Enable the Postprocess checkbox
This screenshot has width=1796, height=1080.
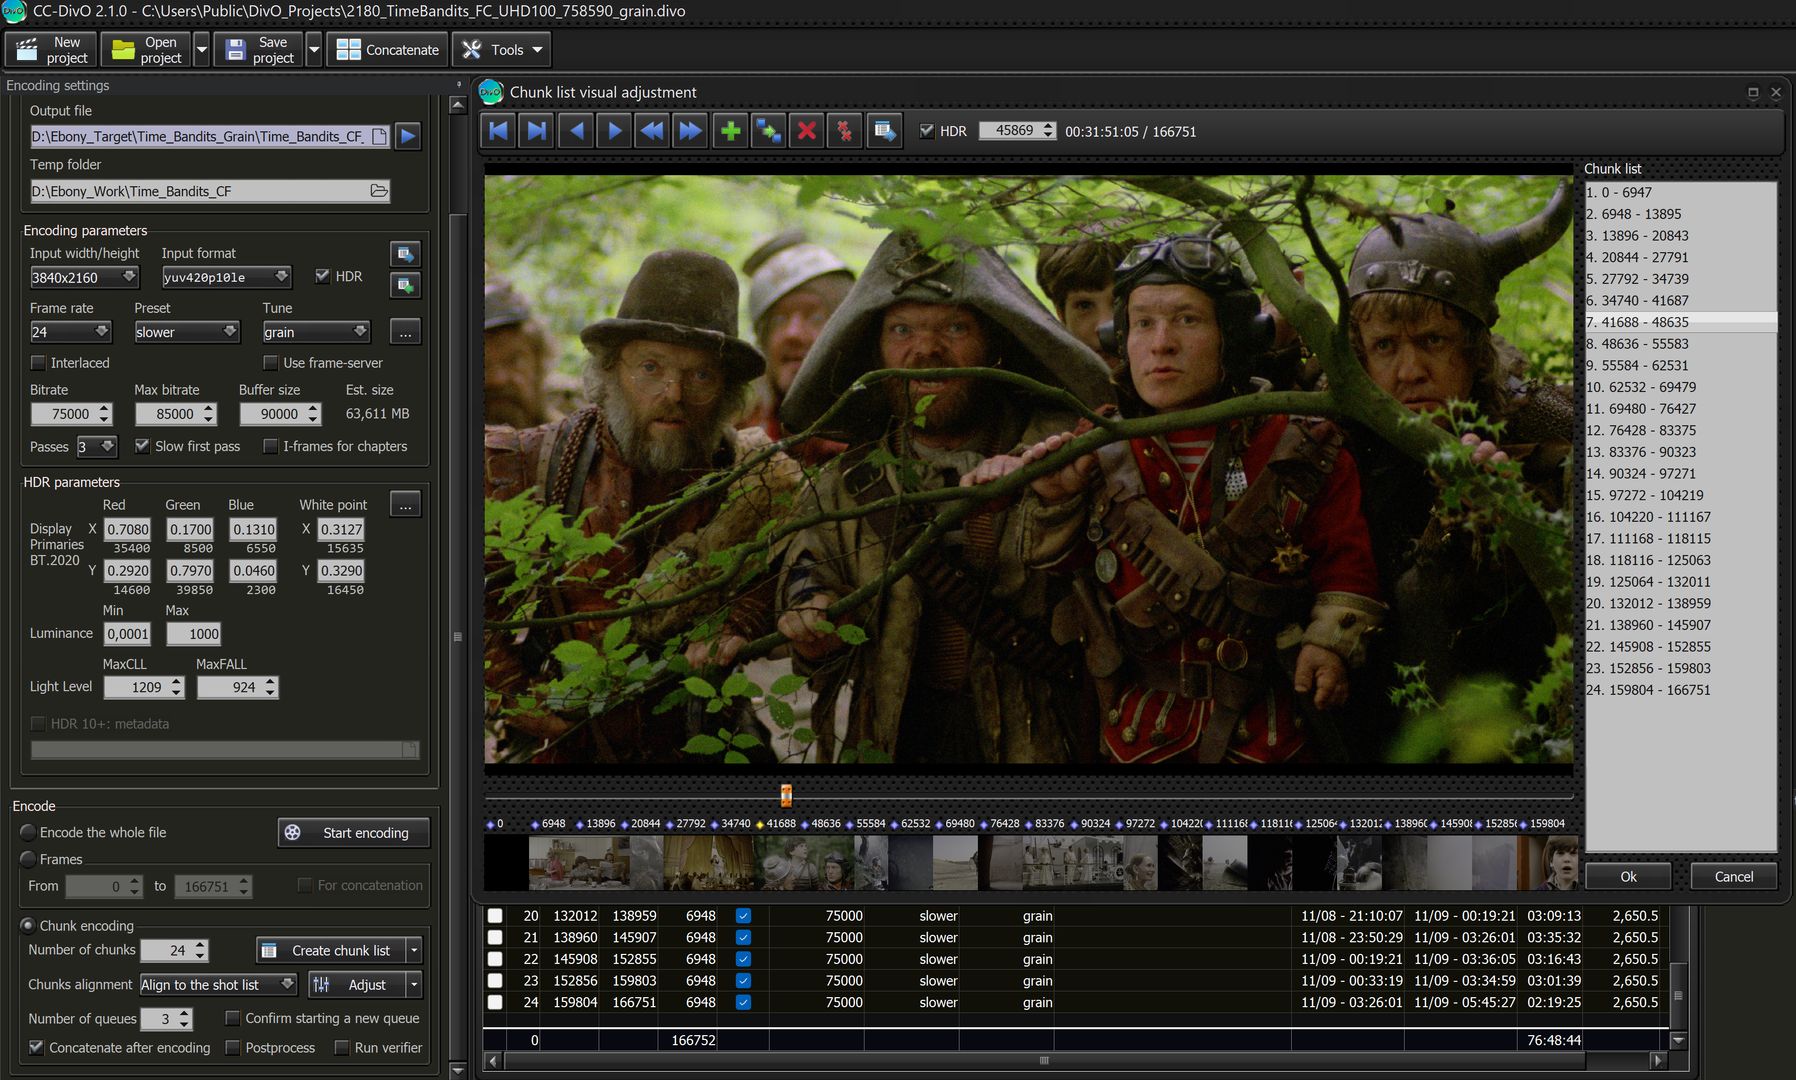(232, 1047)
